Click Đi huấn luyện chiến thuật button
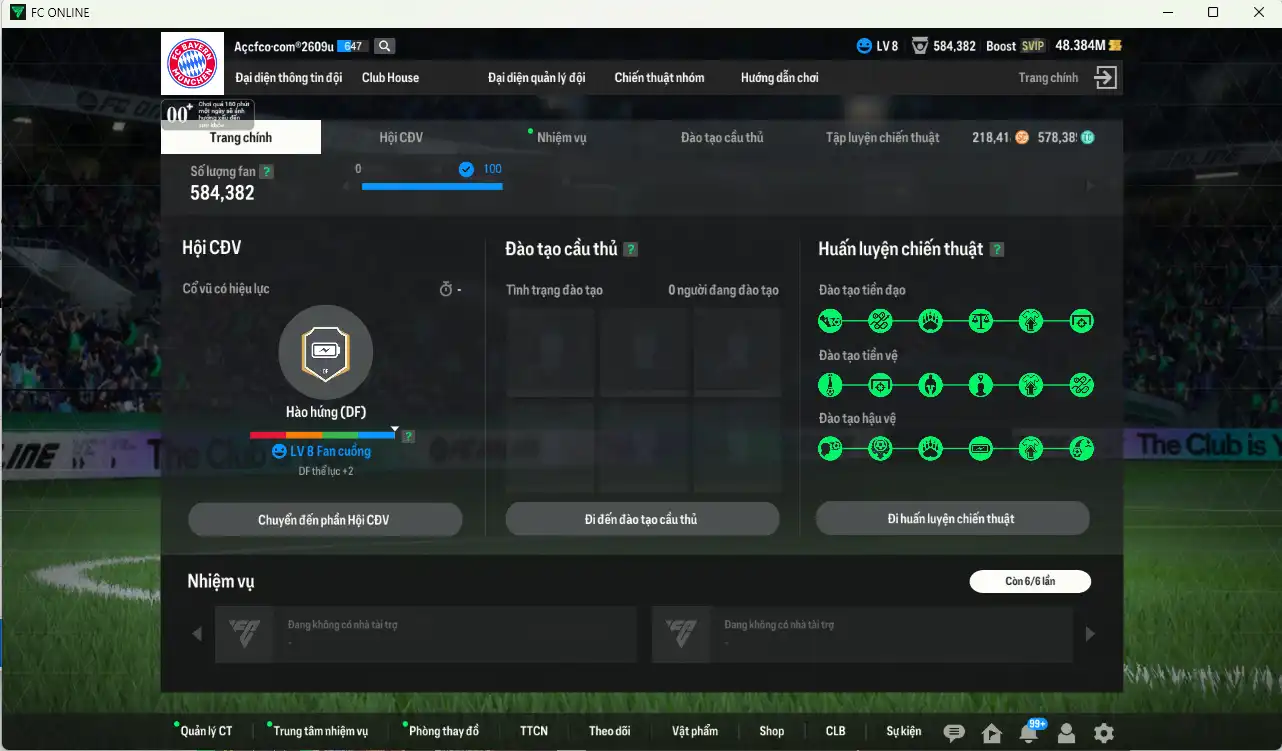 (952, 518)
